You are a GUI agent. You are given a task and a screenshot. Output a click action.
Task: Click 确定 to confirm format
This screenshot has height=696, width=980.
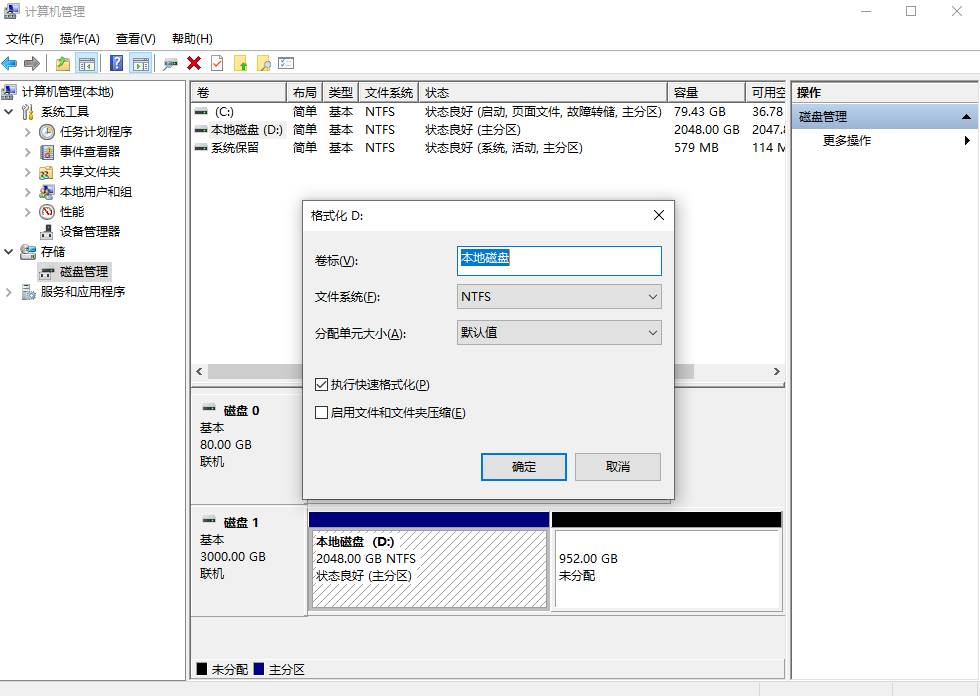coord(524,467)
